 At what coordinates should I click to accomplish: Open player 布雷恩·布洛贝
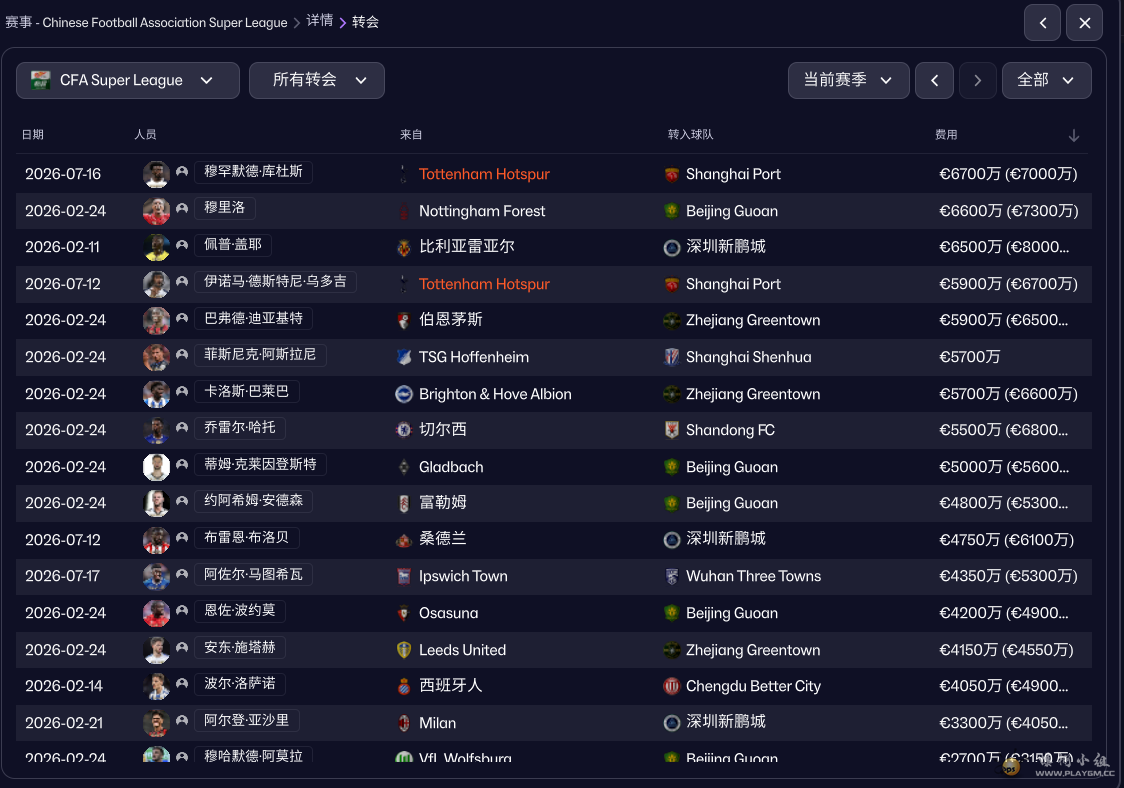coord(247,538)
